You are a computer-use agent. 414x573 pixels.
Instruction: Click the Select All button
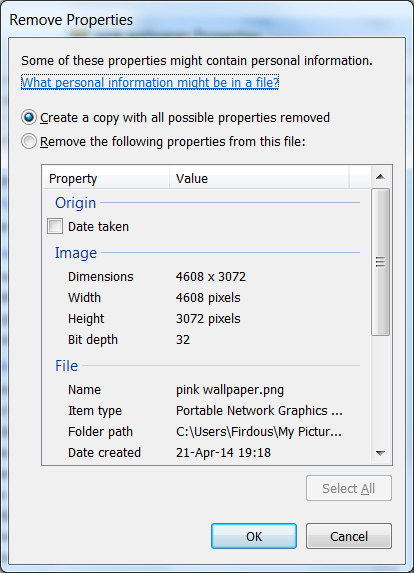(x=349, y=488)
